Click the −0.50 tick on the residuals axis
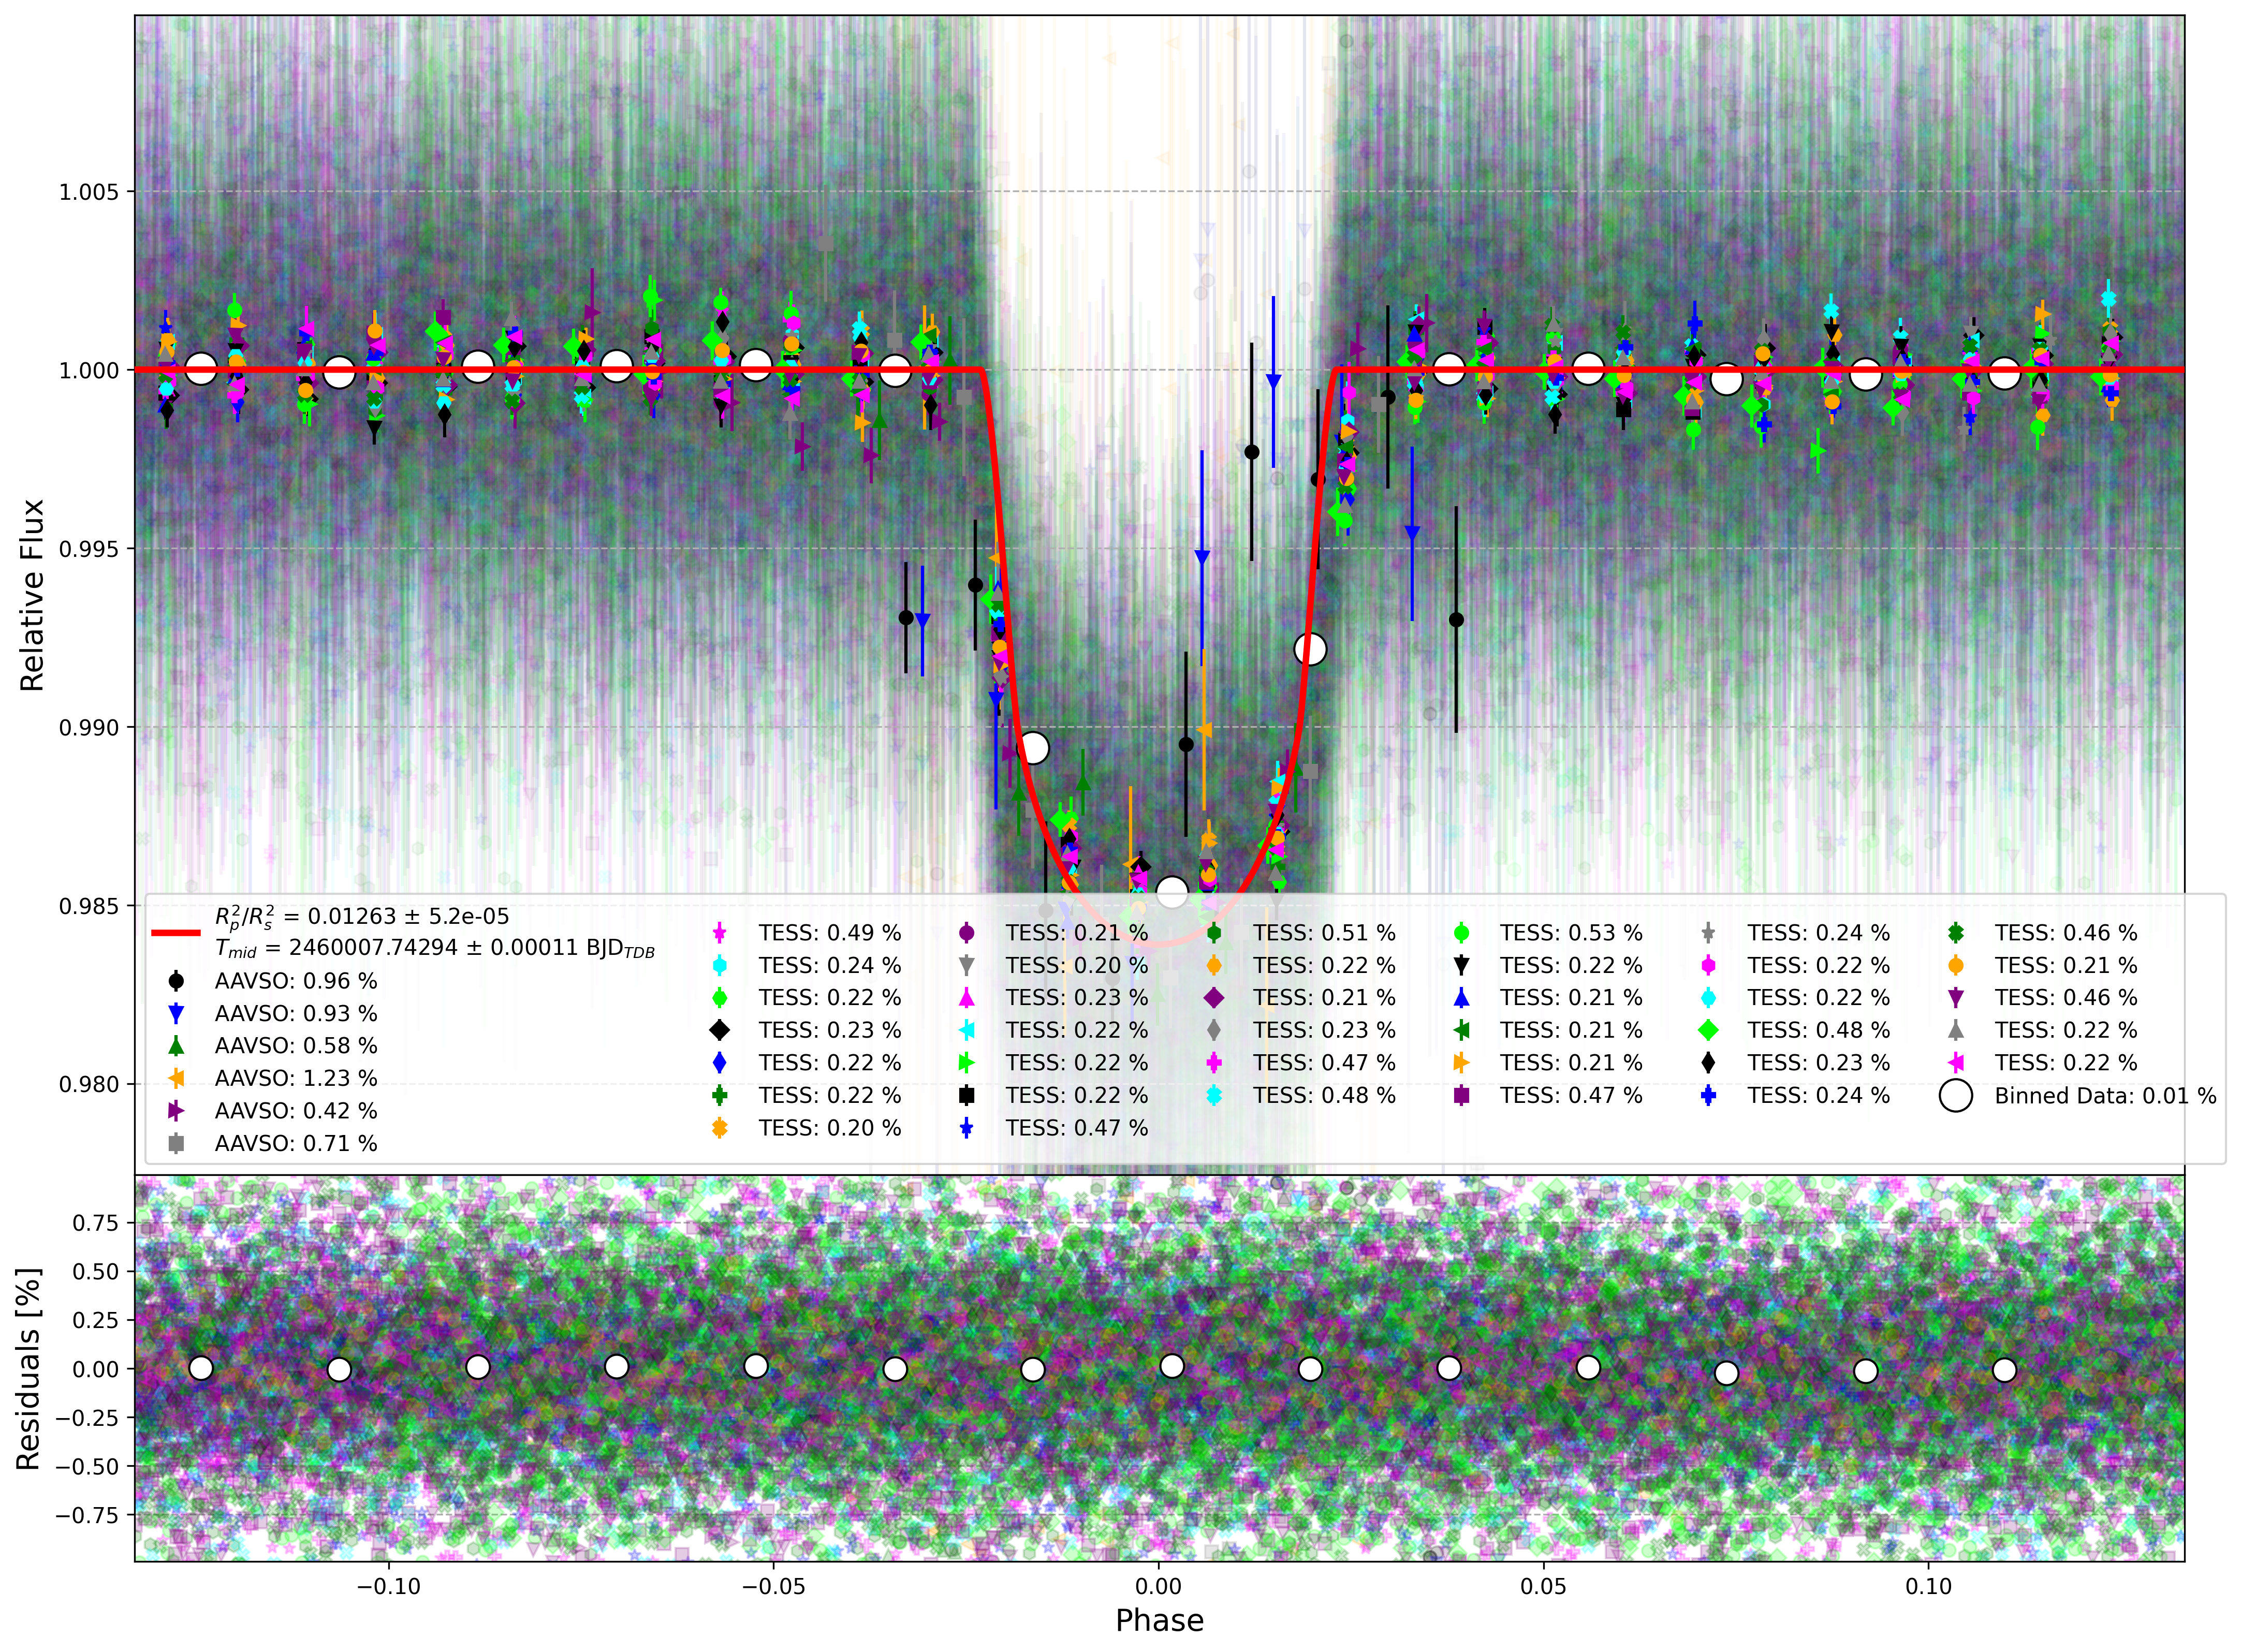2241x1652 pixels. pos(87,1467)
